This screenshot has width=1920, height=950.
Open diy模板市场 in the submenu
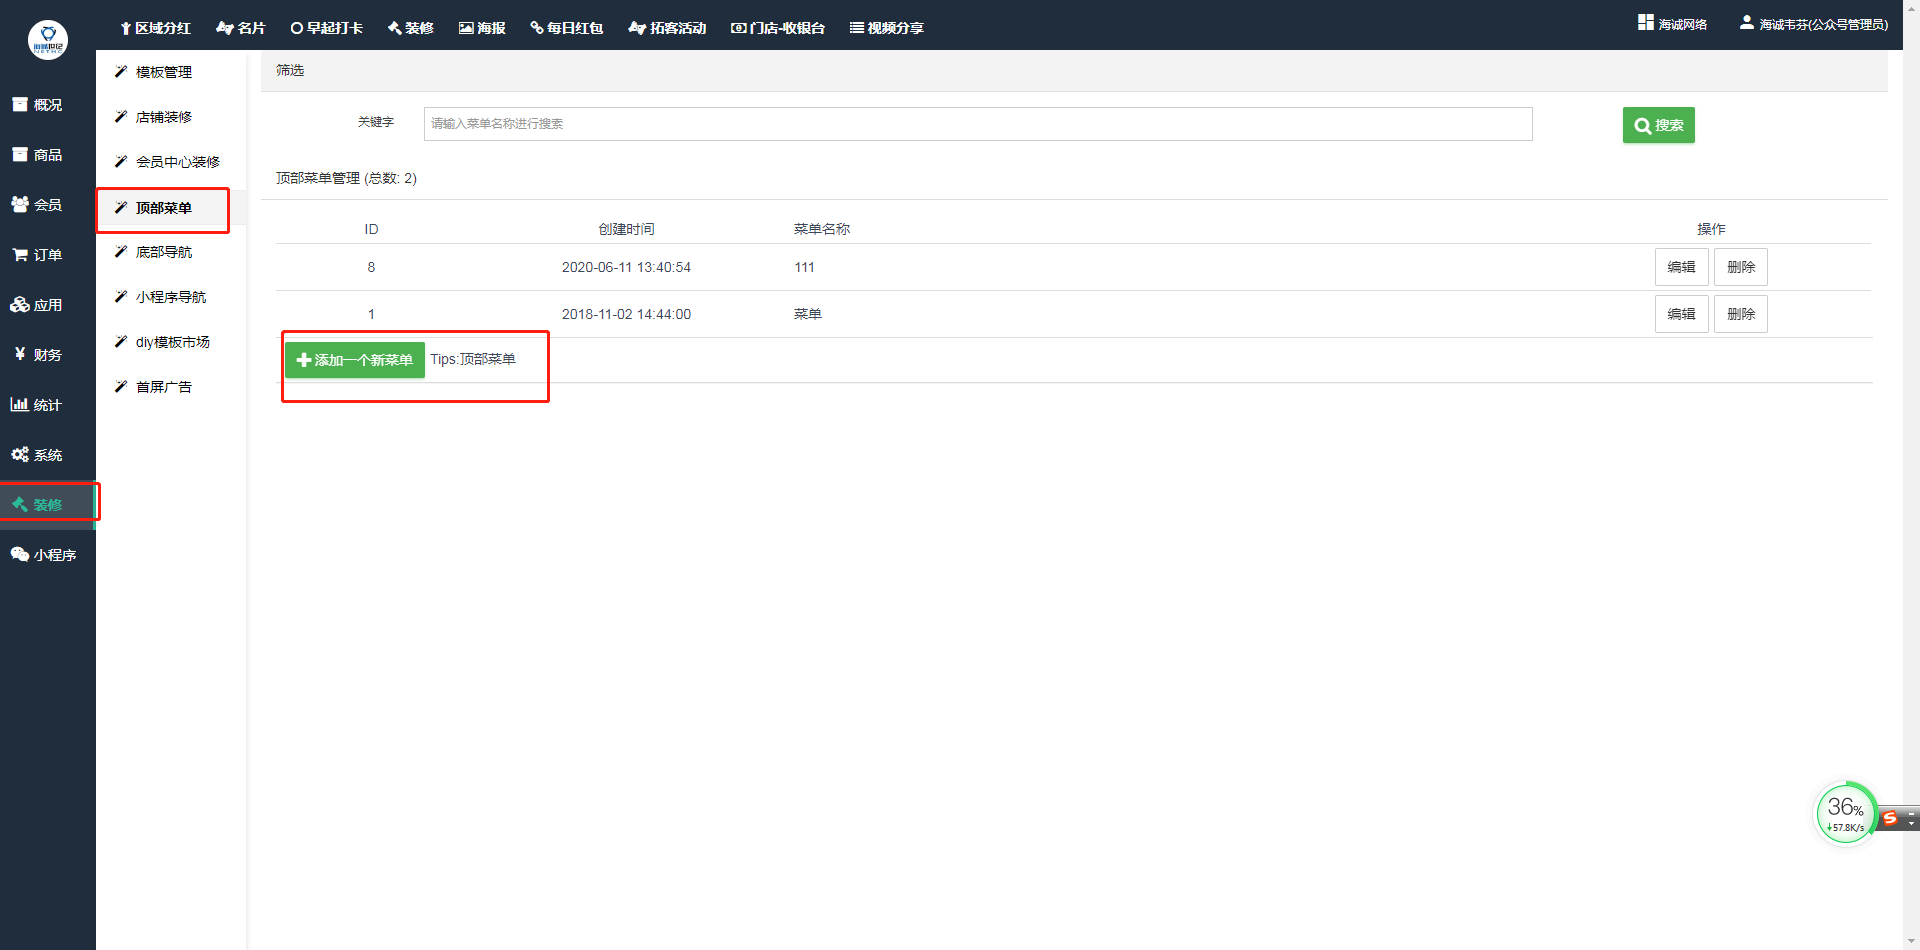tap(172, 342)
